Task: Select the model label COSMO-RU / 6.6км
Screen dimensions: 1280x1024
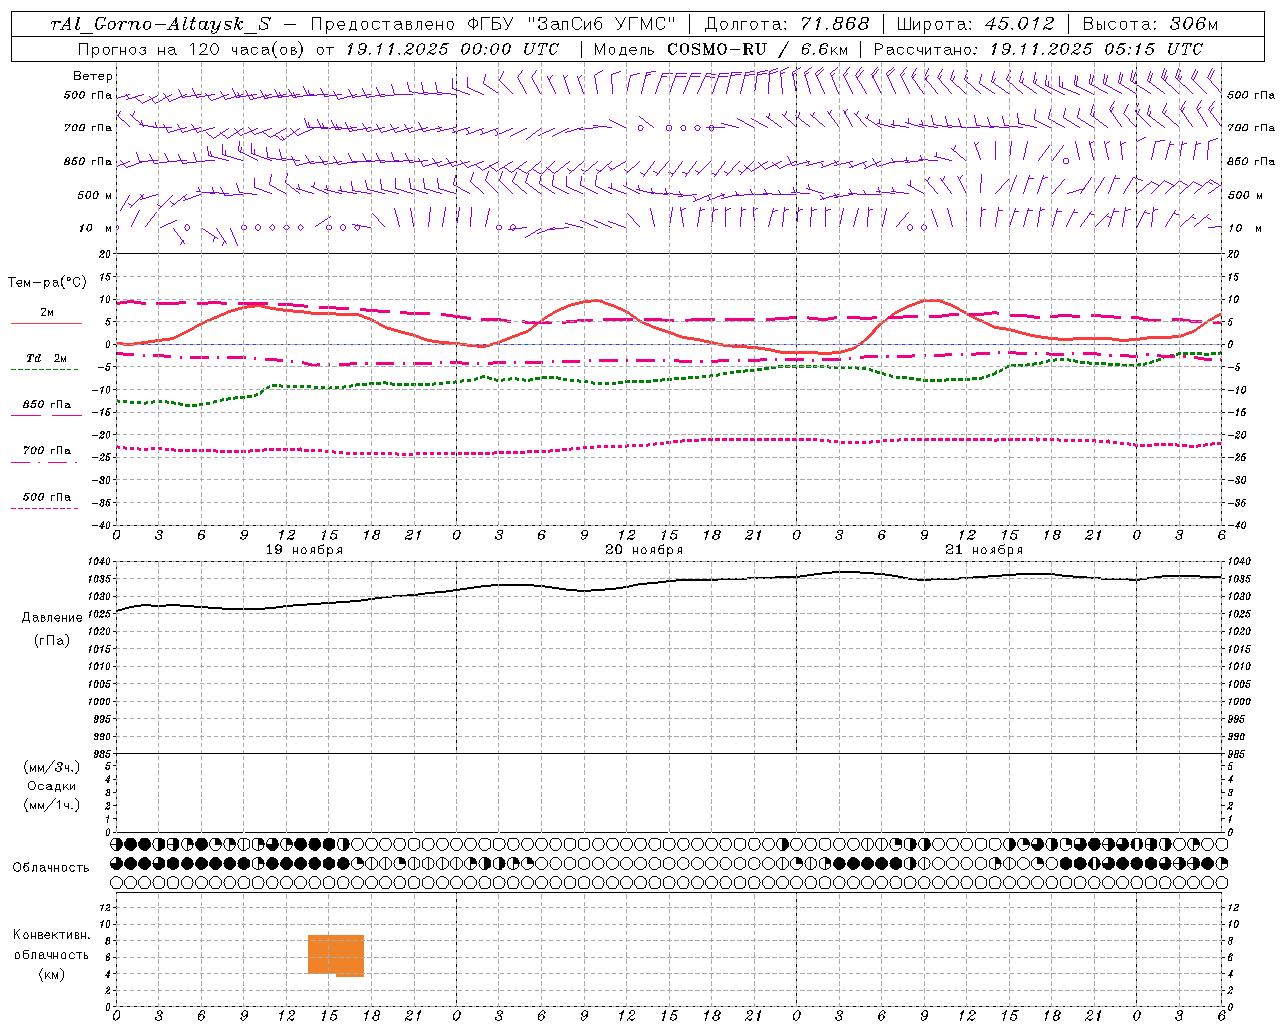Action: pos(757,49)
